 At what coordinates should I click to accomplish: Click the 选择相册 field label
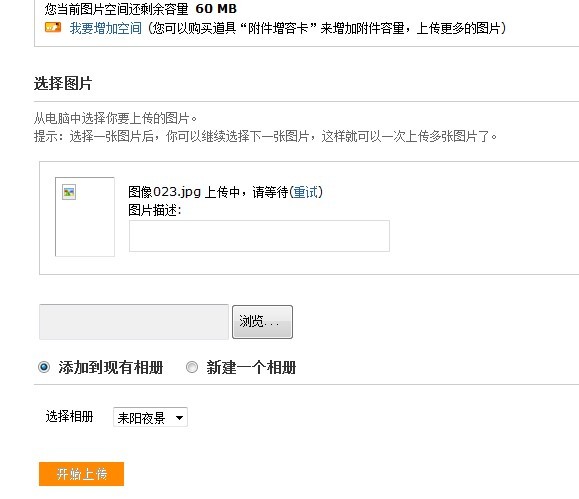point(69,417)
